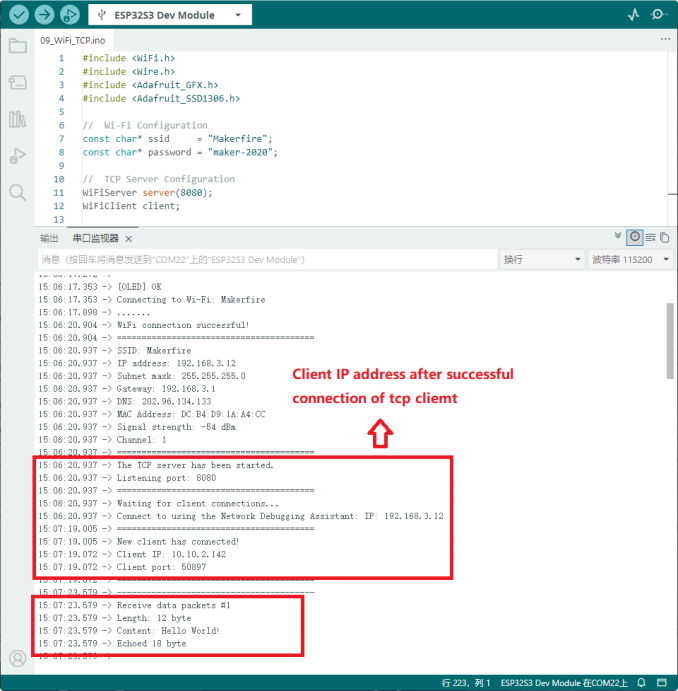Open the user profile account icon
Viewport: 678px width, 691px height.
click(x=18, y=658)
